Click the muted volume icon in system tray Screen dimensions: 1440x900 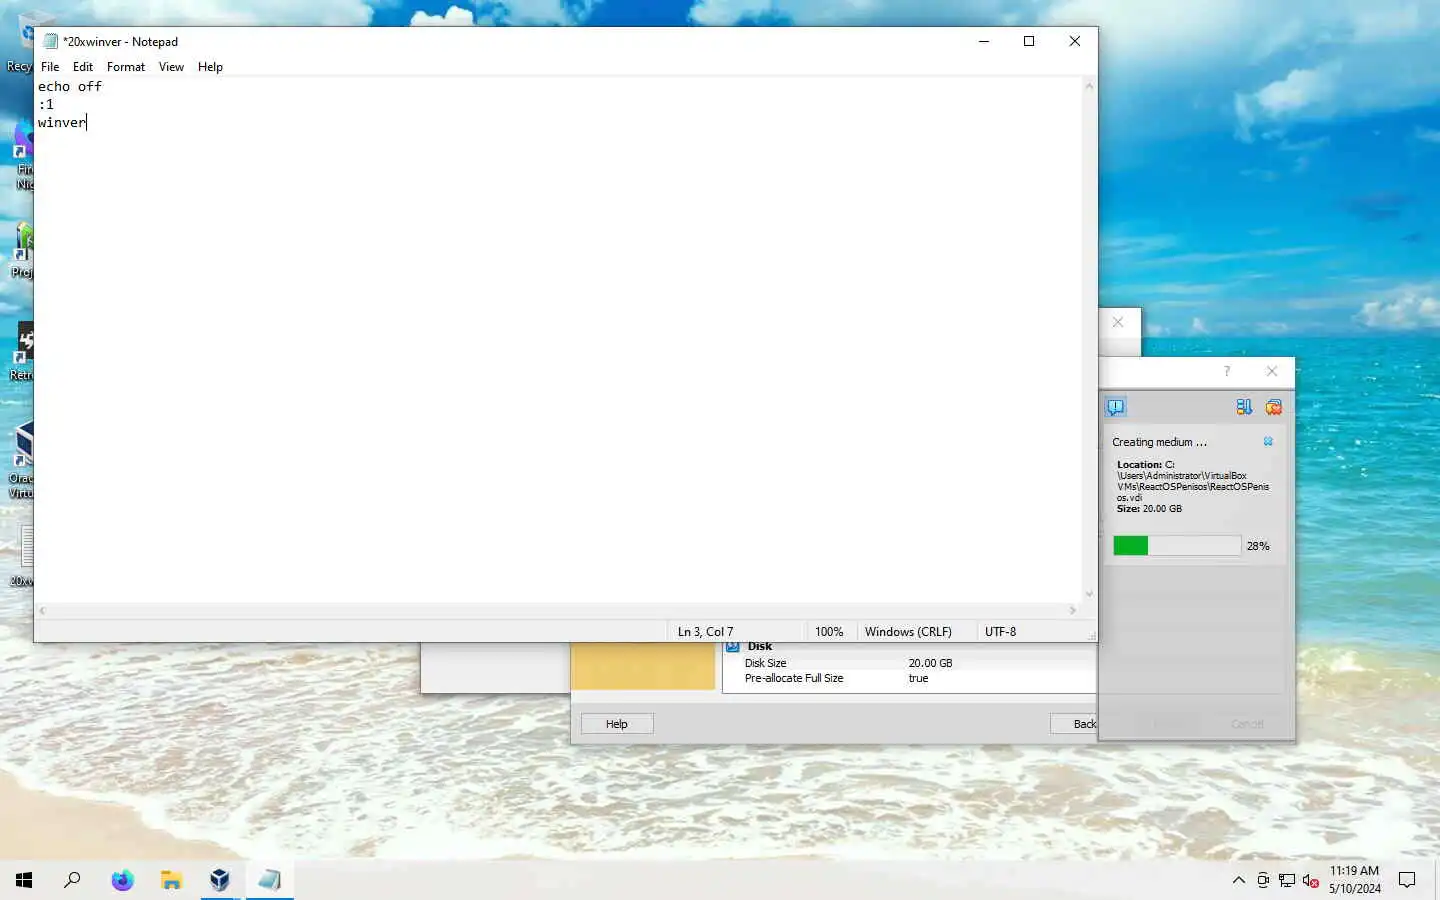coord(1311,880)
